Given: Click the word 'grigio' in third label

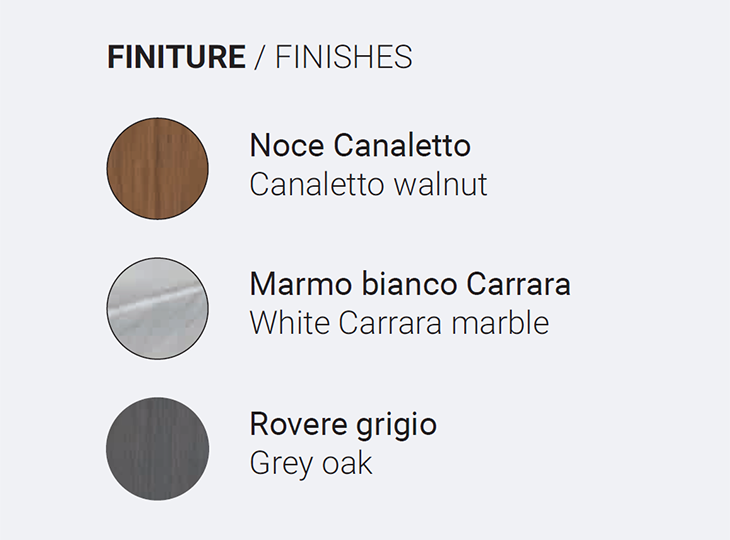Looking at the screenshot, I should [397, 426].
